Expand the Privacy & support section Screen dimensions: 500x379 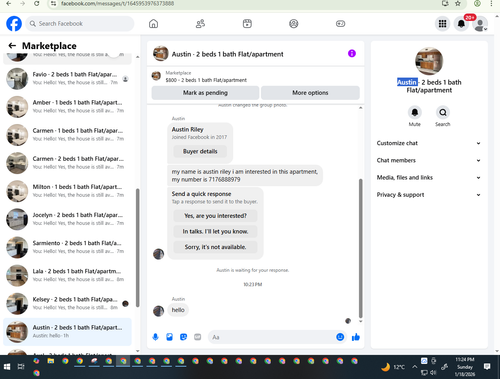pyautogui.click(x=429, y=195)
